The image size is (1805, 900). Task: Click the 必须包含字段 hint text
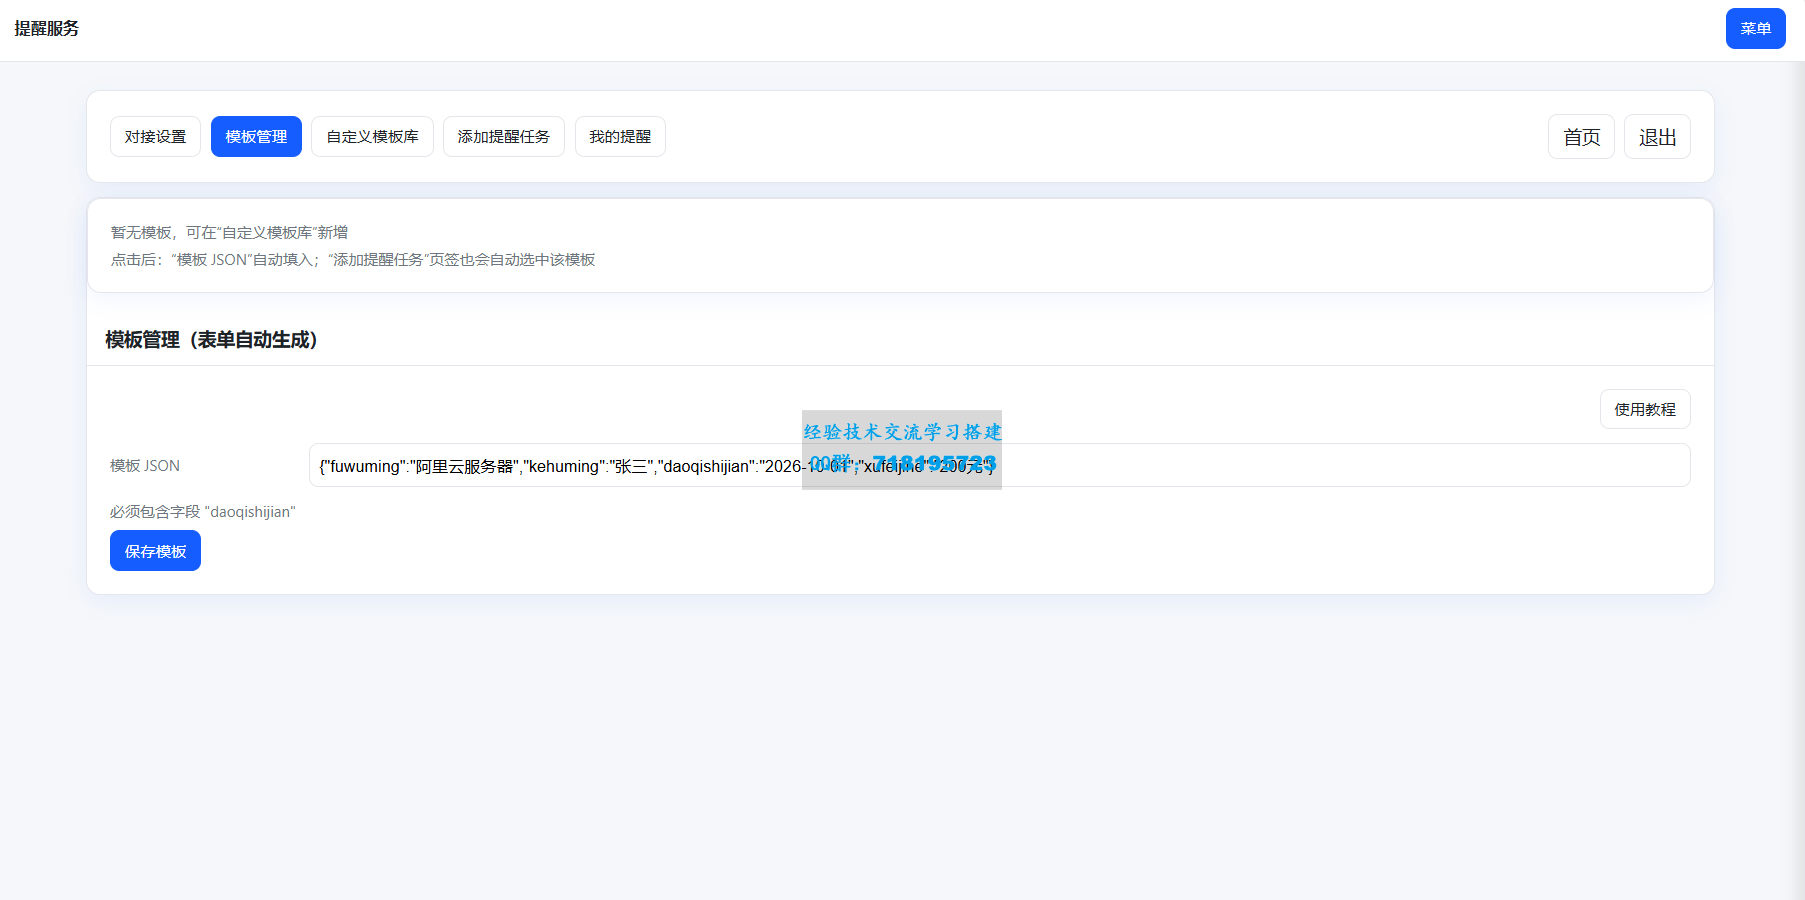(203, 512)
